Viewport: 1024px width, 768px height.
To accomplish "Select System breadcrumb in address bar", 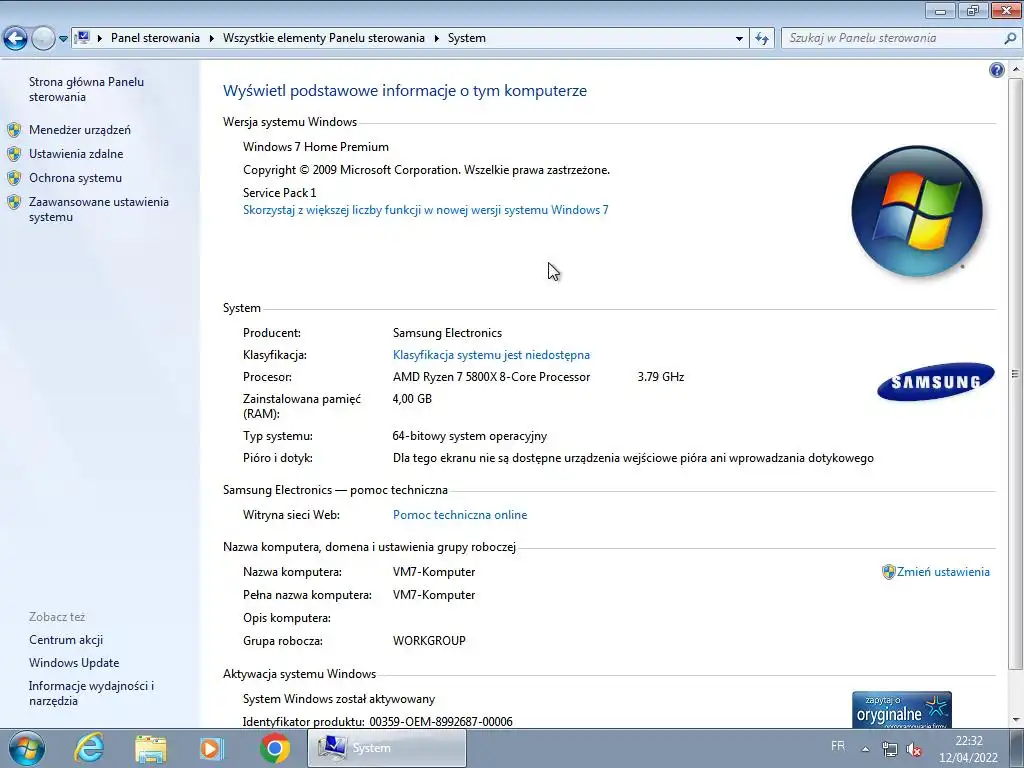I will point(466,38).
